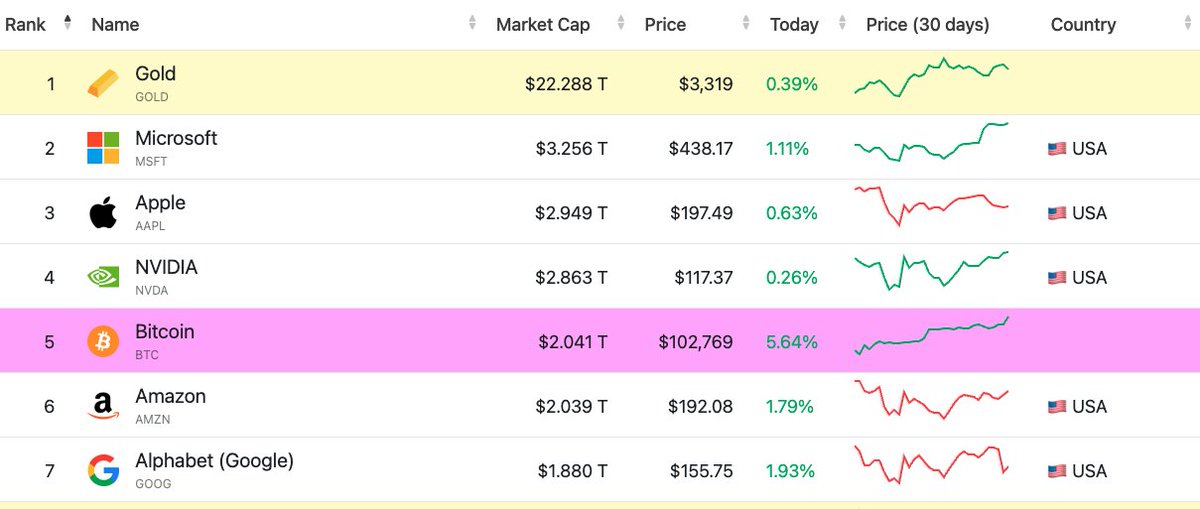Click the BTC ticker symbol
This screenshot has width=1200, height=509.
click(147, 355)
